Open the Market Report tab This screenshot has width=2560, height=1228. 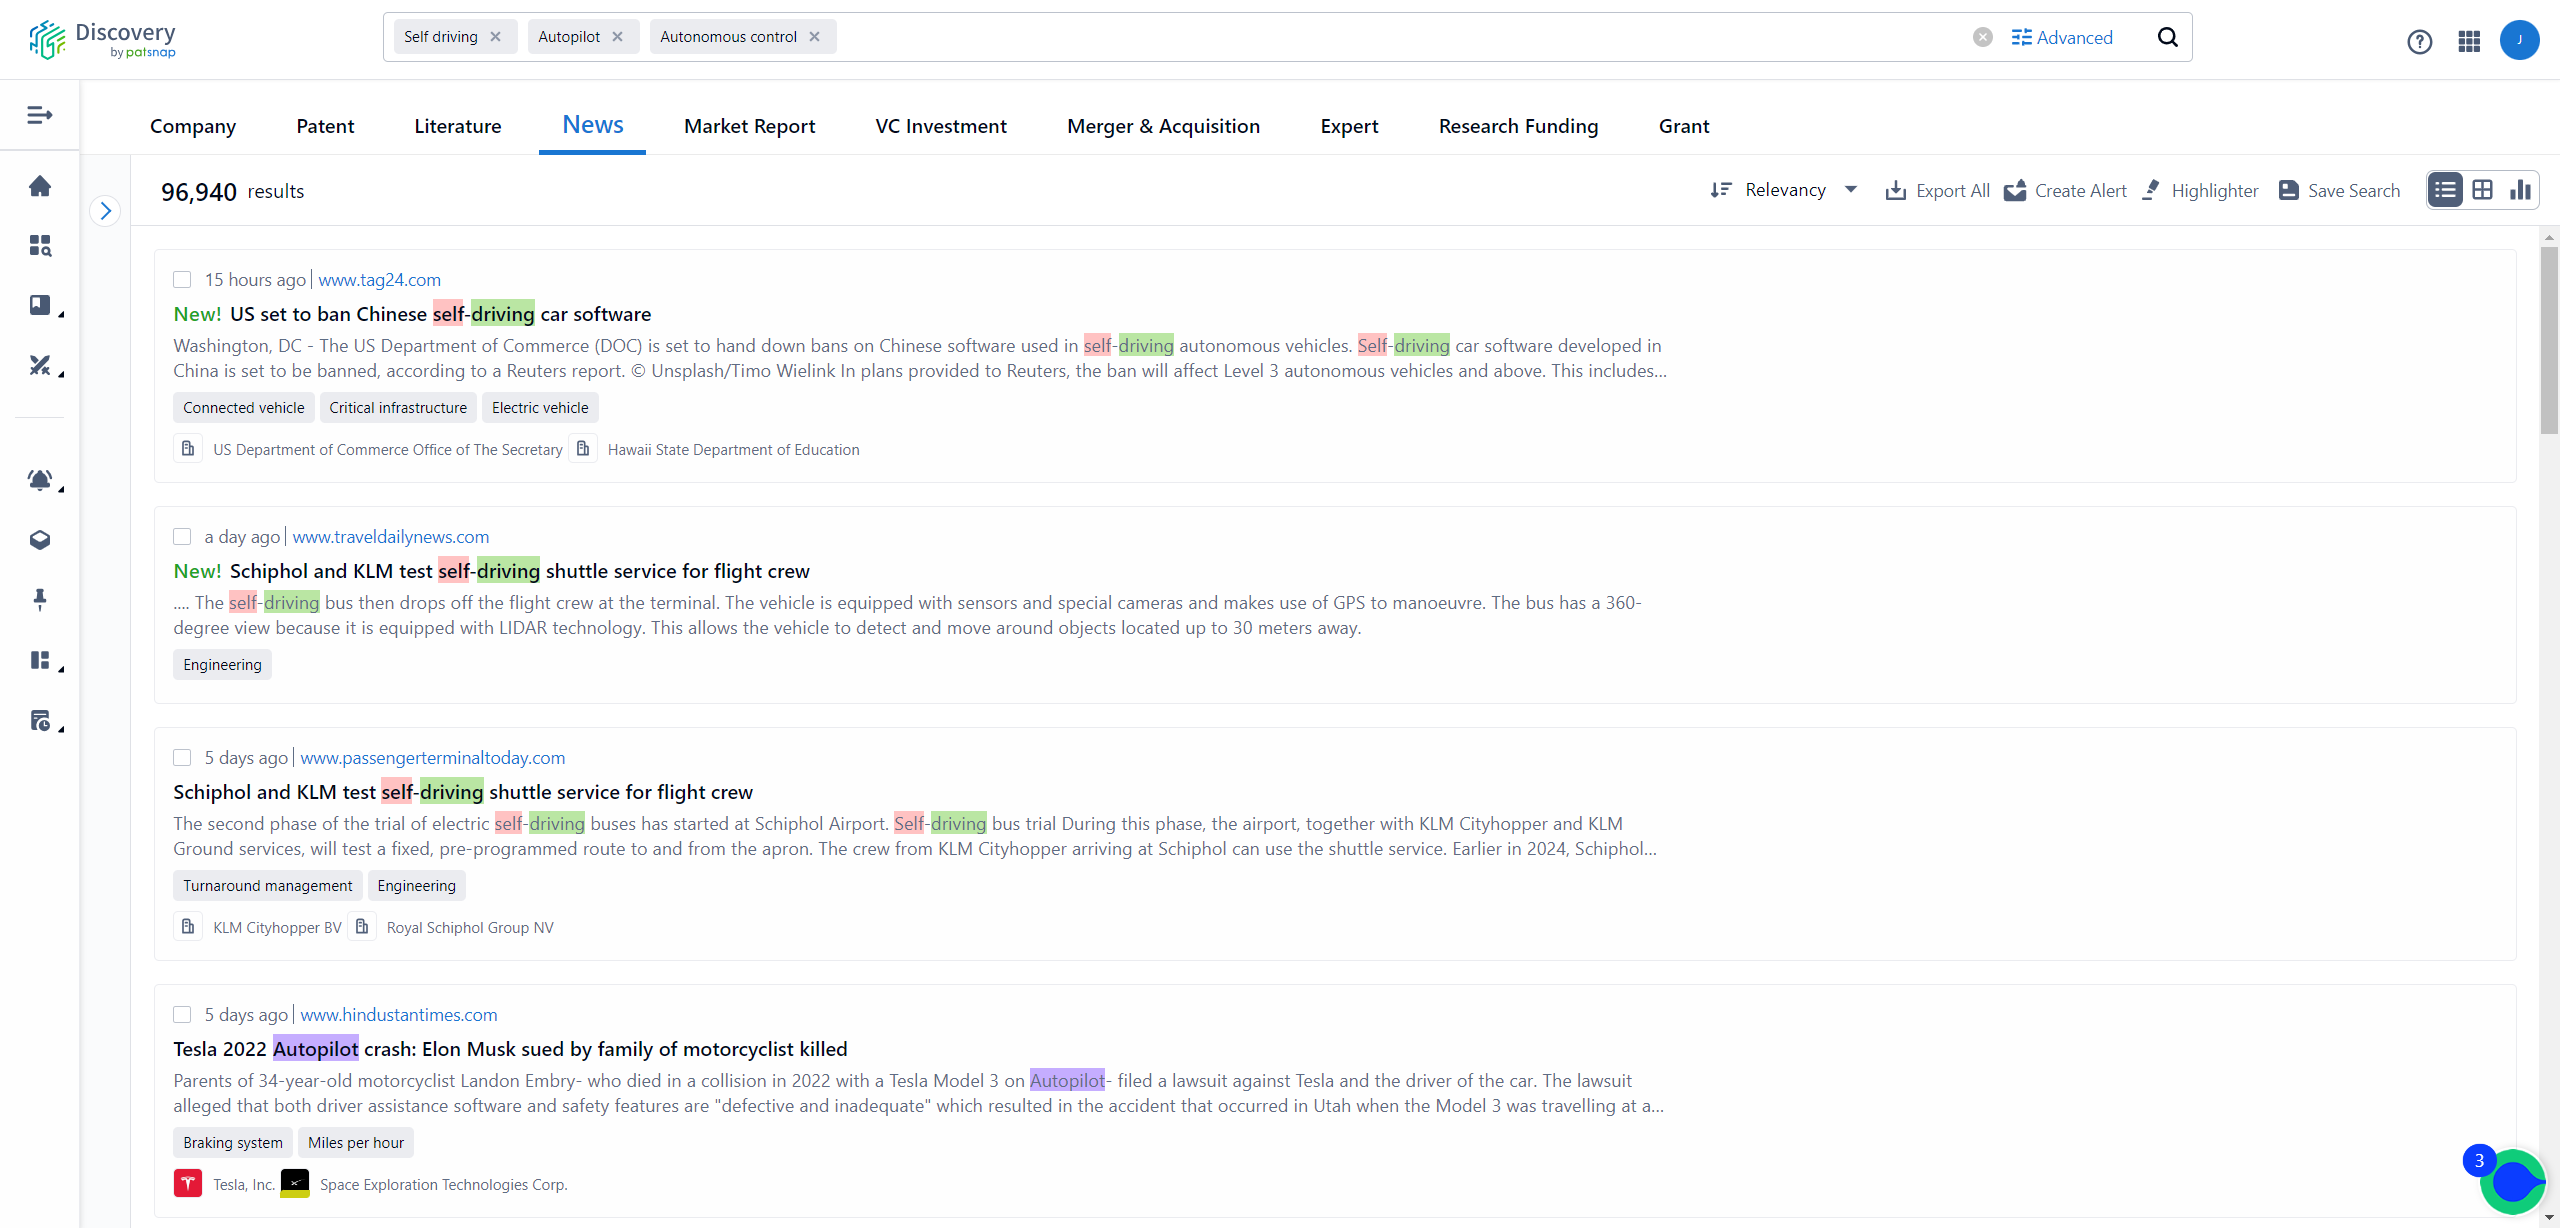point(749,126)
